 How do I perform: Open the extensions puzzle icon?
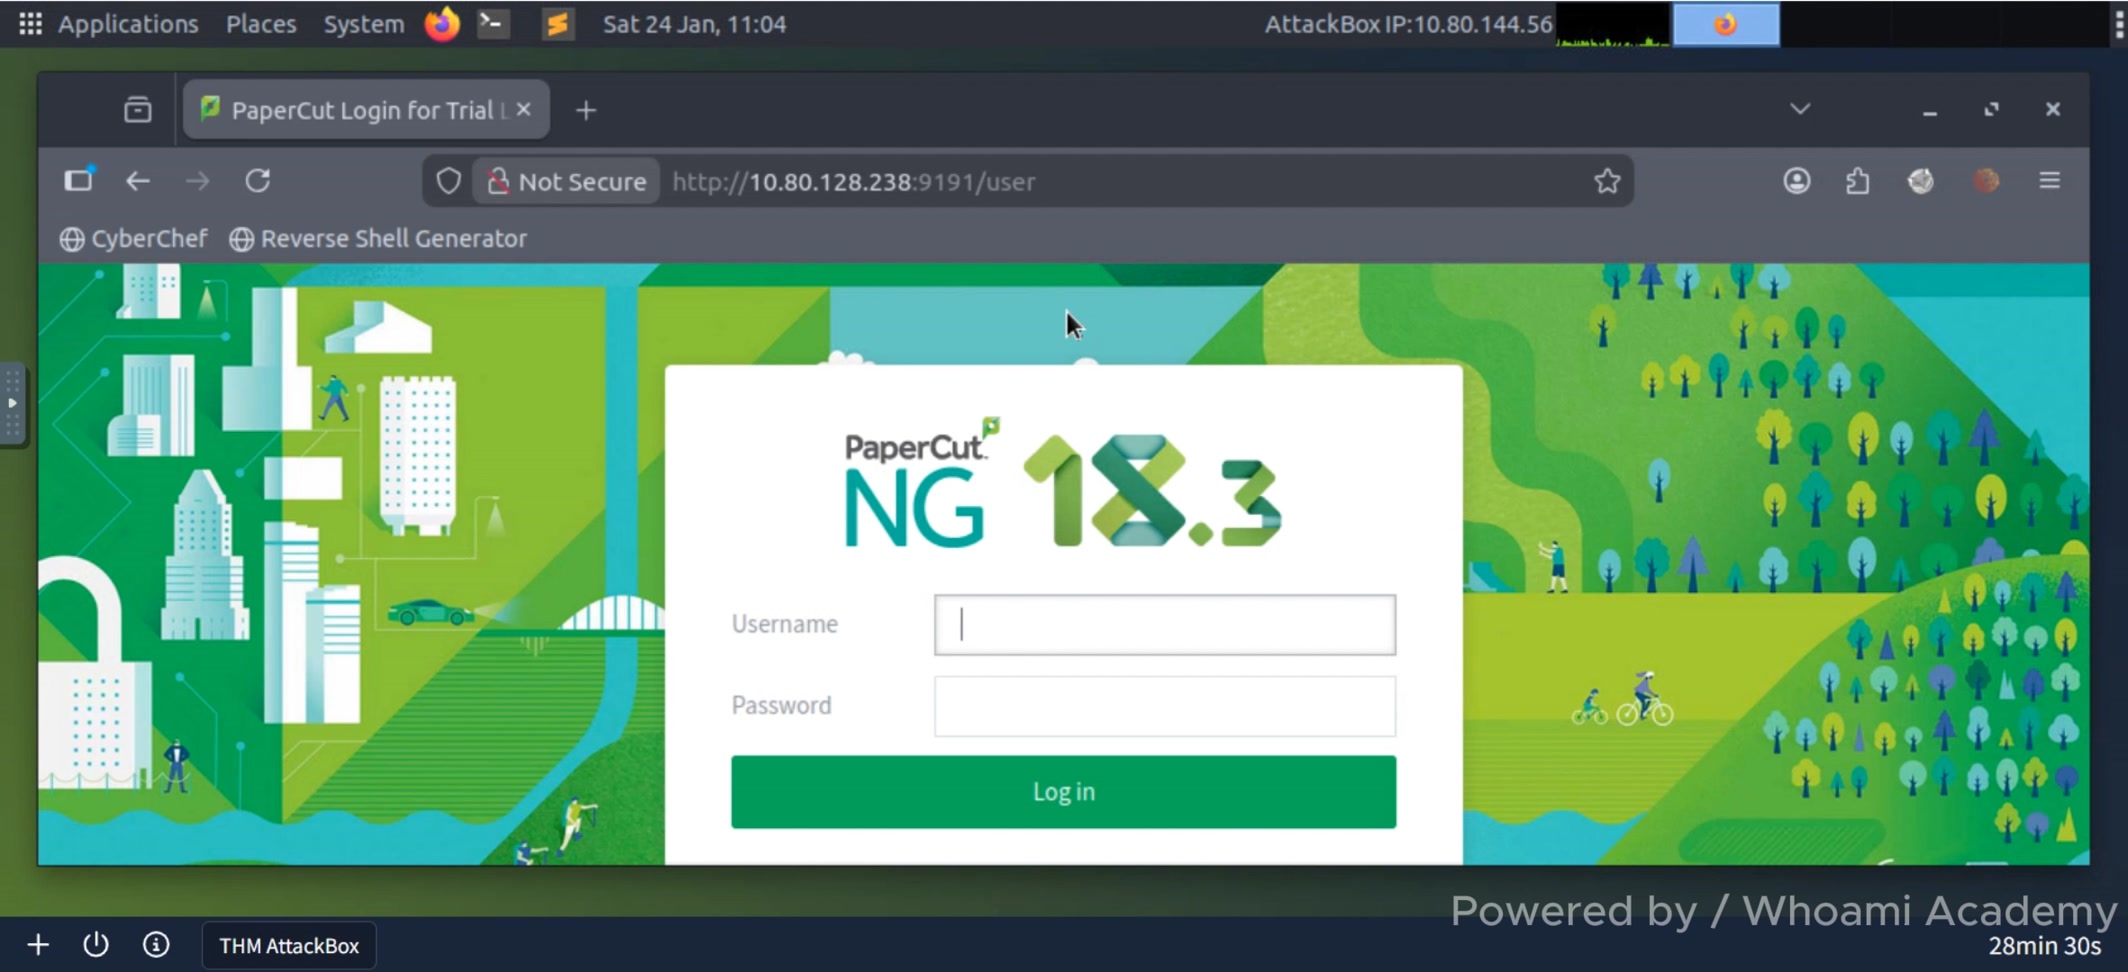click(1858, 181)
